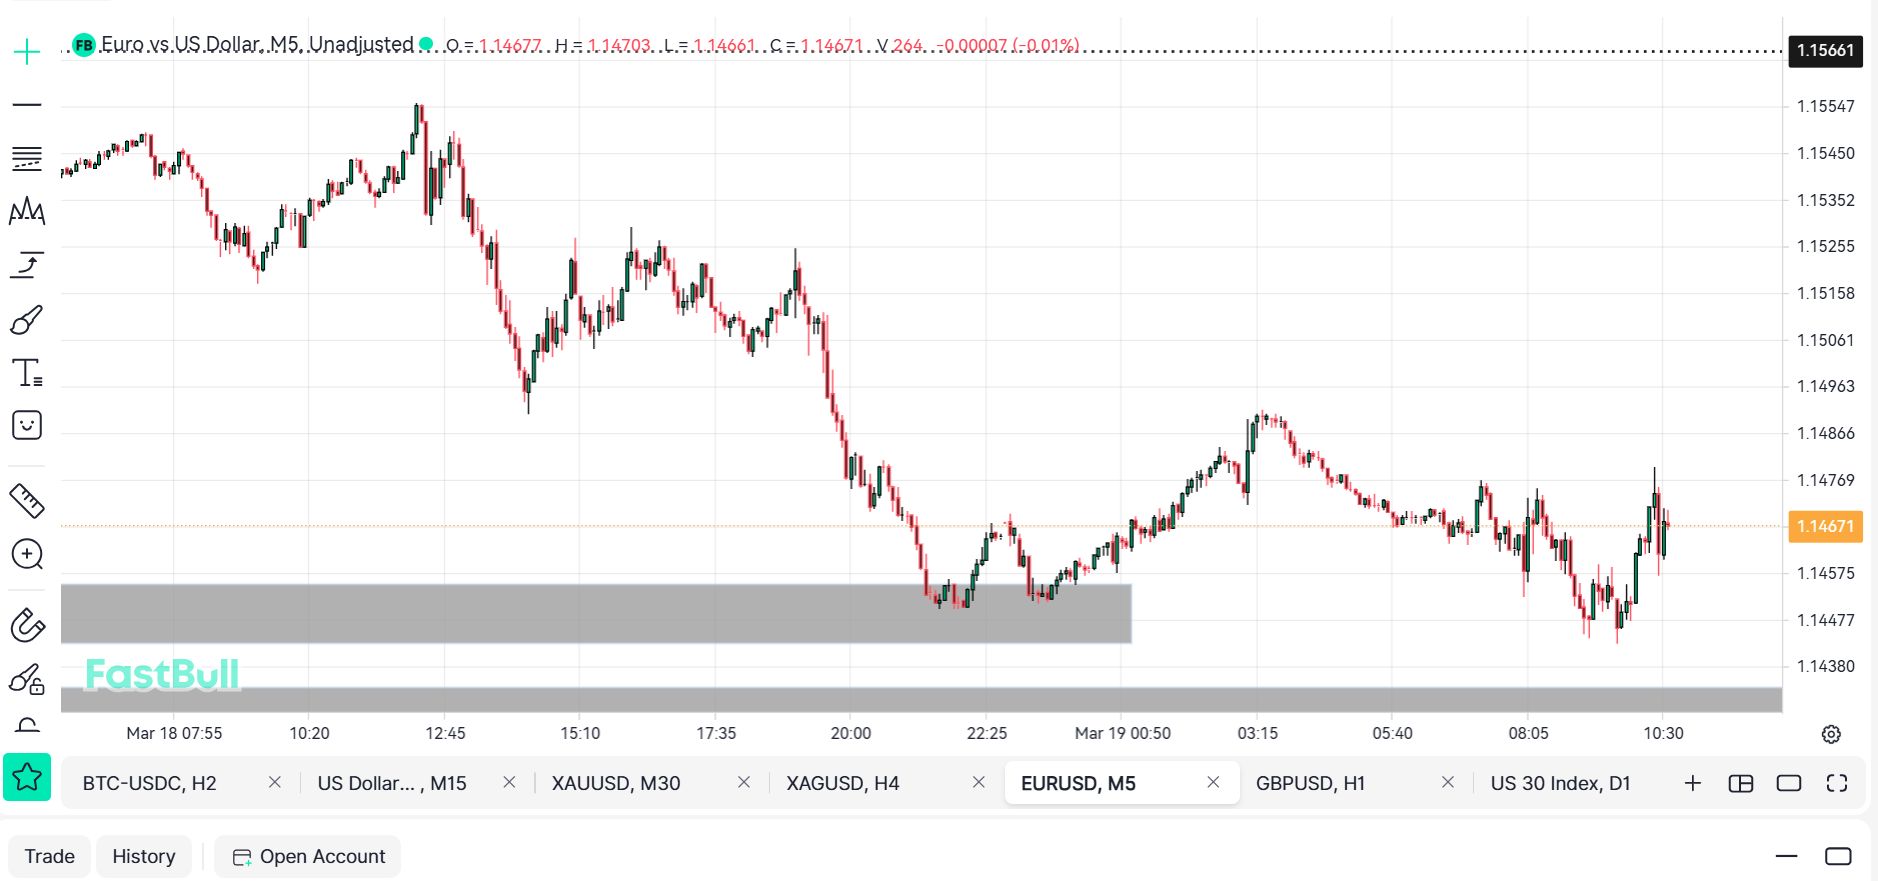
Task: Activate the ruler measure tool
Action: point(27,501)
